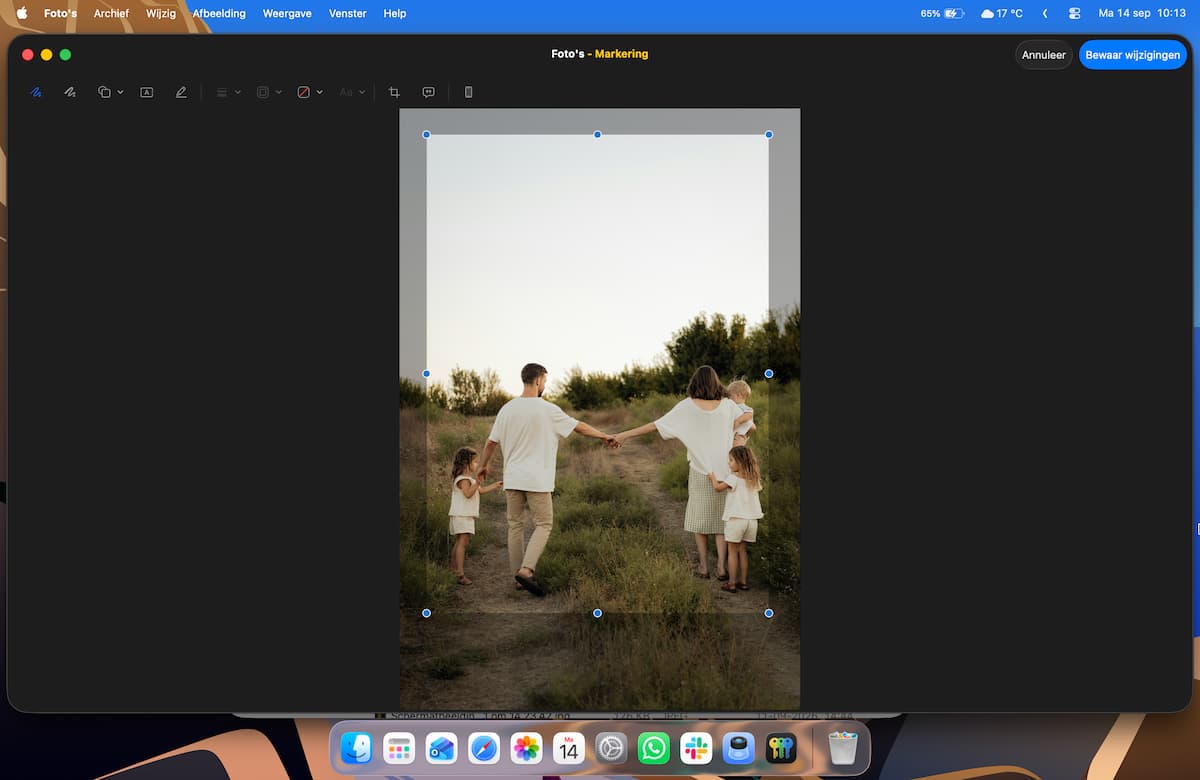The height and width of the screenshot is (780, 1200).
Task: Click Bewaar wijzigingen button
Action: (1133, 55)
